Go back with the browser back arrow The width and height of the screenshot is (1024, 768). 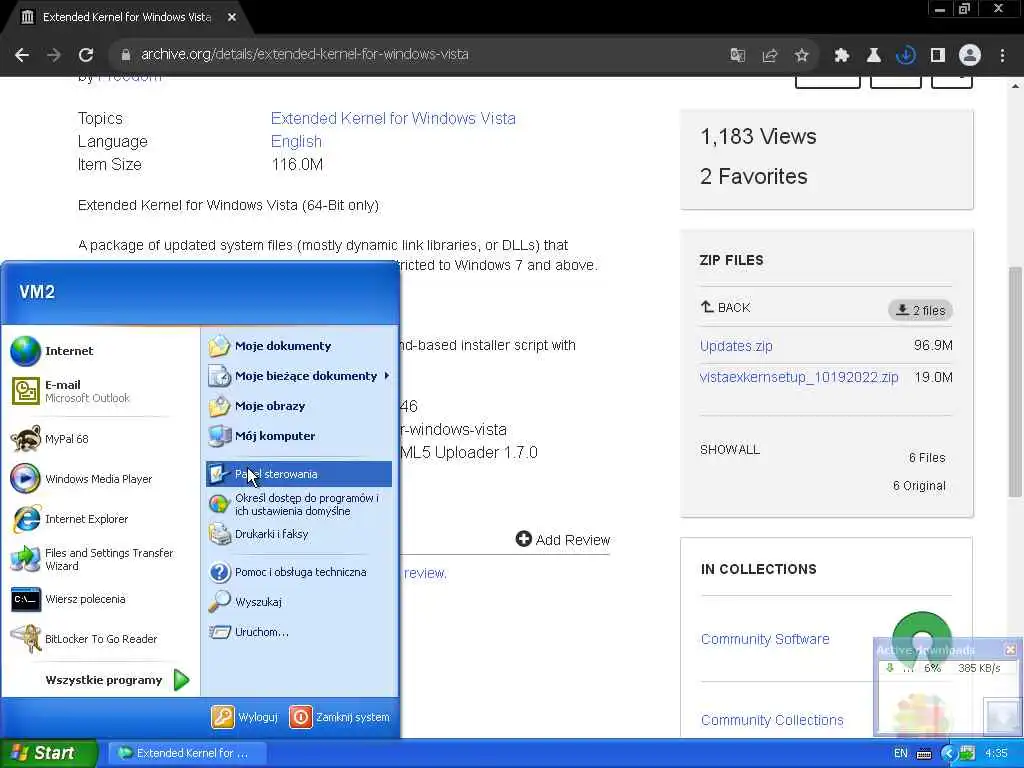pyautogui.click(x=22, y=55)
